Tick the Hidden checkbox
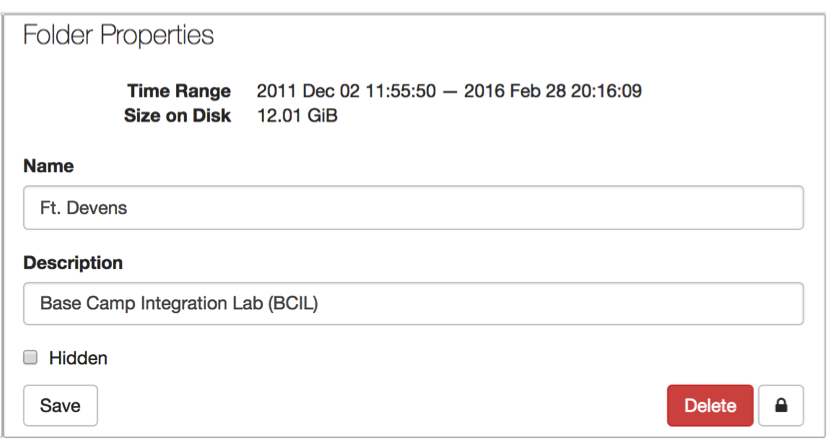 coord(30,357)
